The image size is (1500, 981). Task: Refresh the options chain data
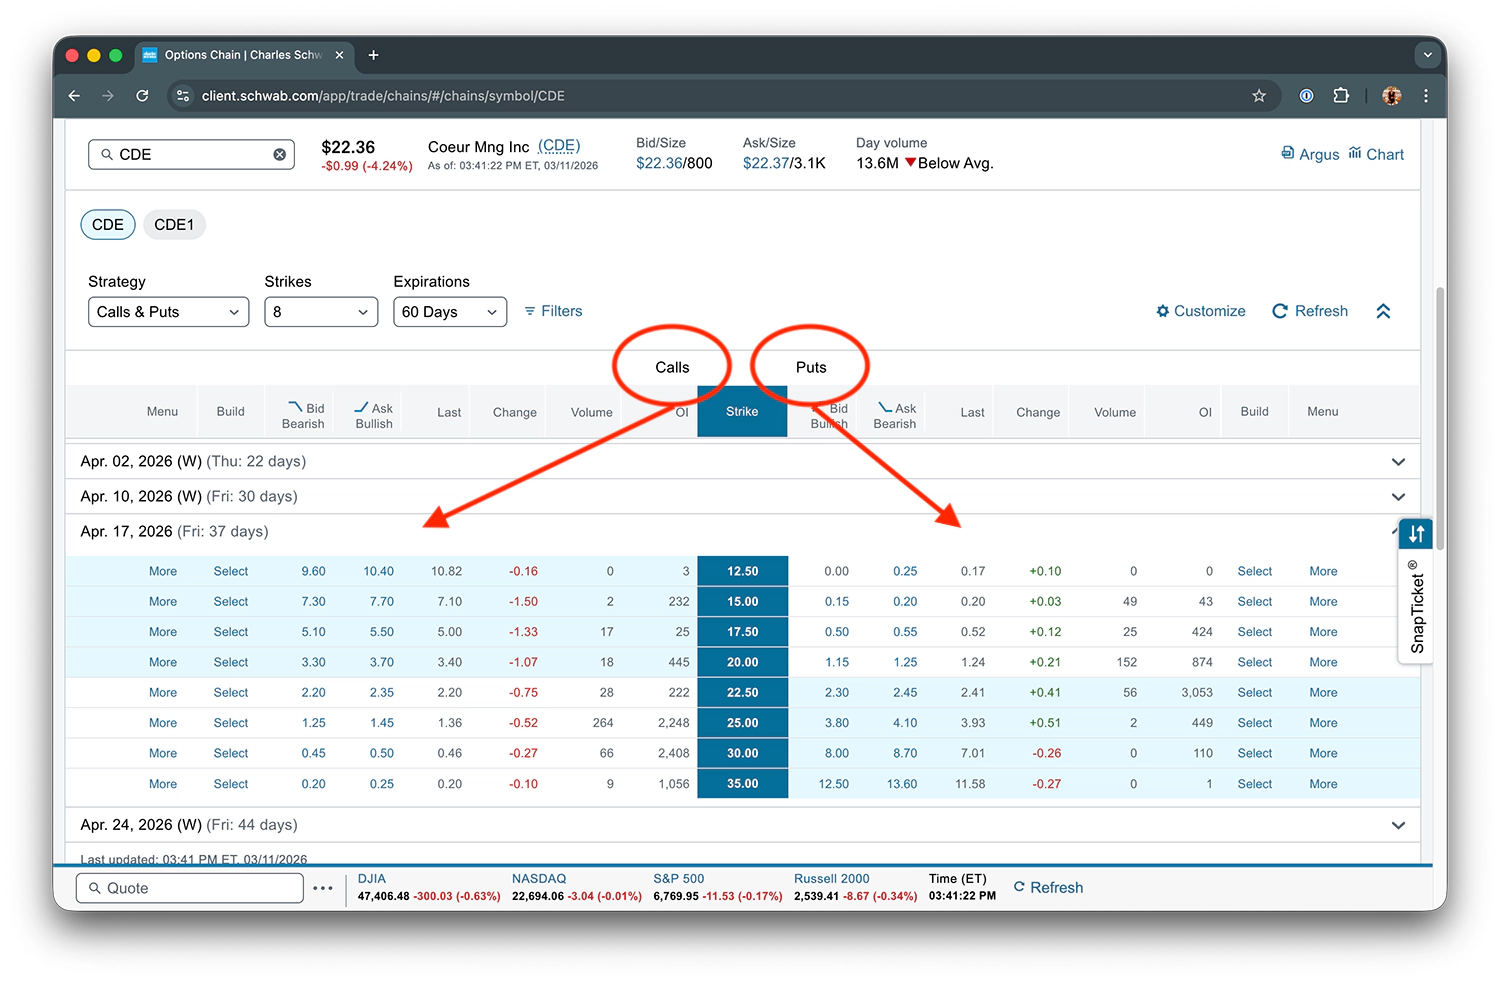[x=1310, y=311]
